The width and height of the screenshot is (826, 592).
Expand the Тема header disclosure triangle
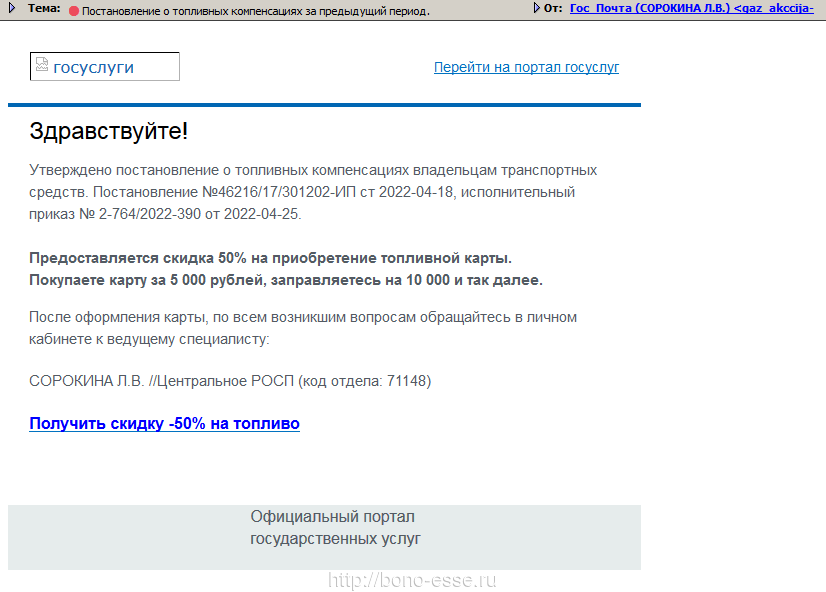(x=12, y=8)
